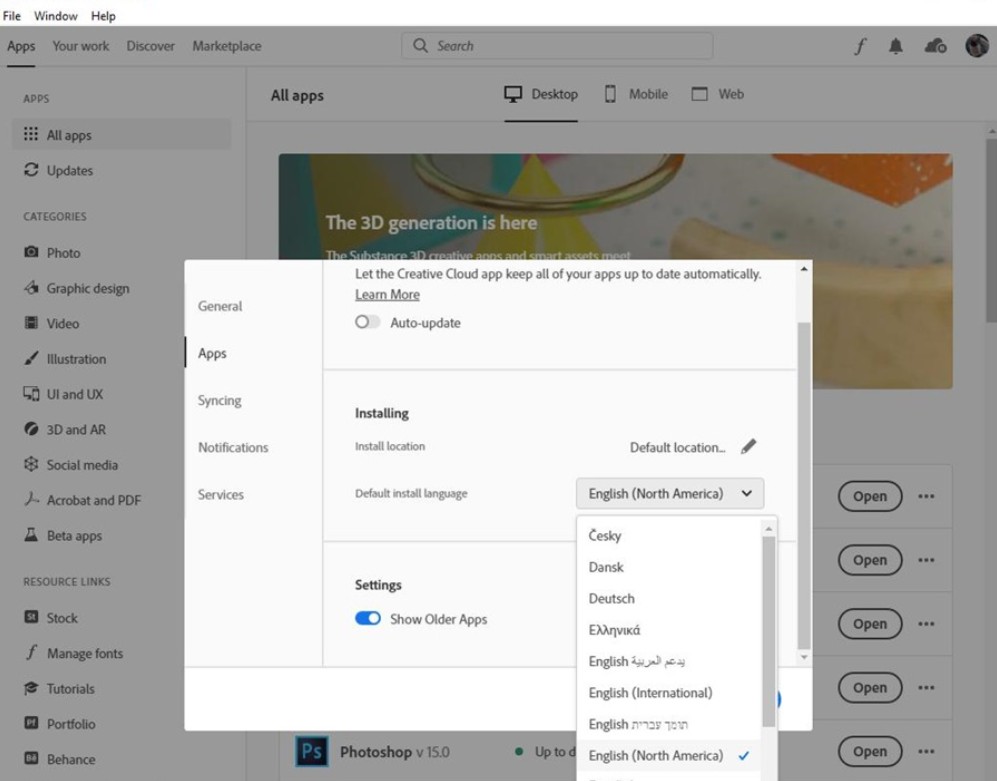Screen dimensions: 997x781
Task: Open the Window menu
Action: point(56,16)
